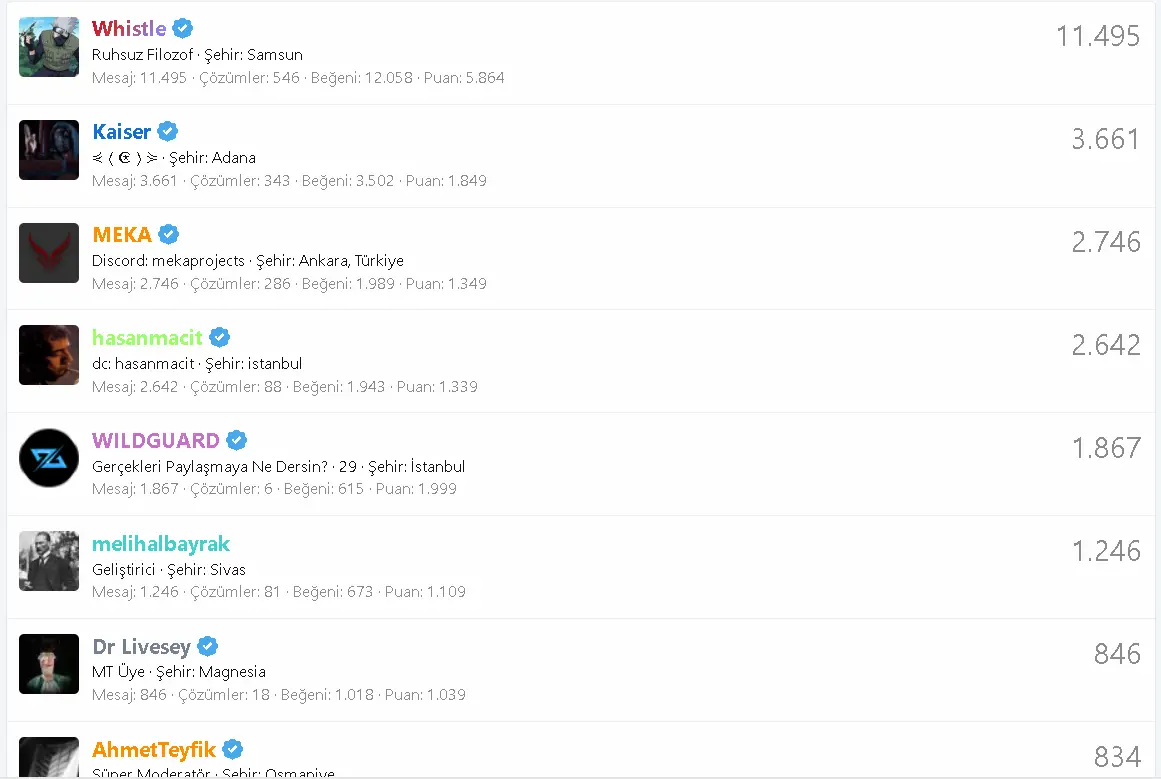
Task: Open Whistle's profile avatar image
Action: coord(49,47)
